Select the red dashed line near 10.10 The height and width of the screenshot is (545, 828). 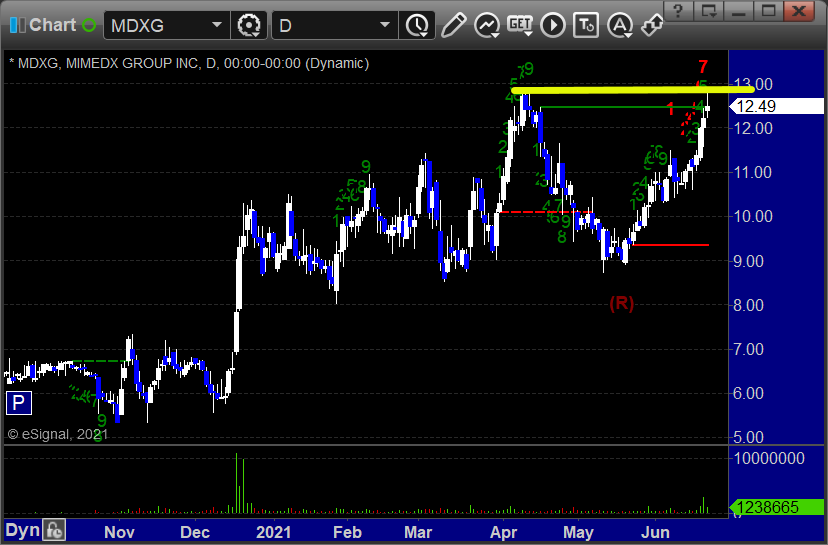click(x=545, y=212)
